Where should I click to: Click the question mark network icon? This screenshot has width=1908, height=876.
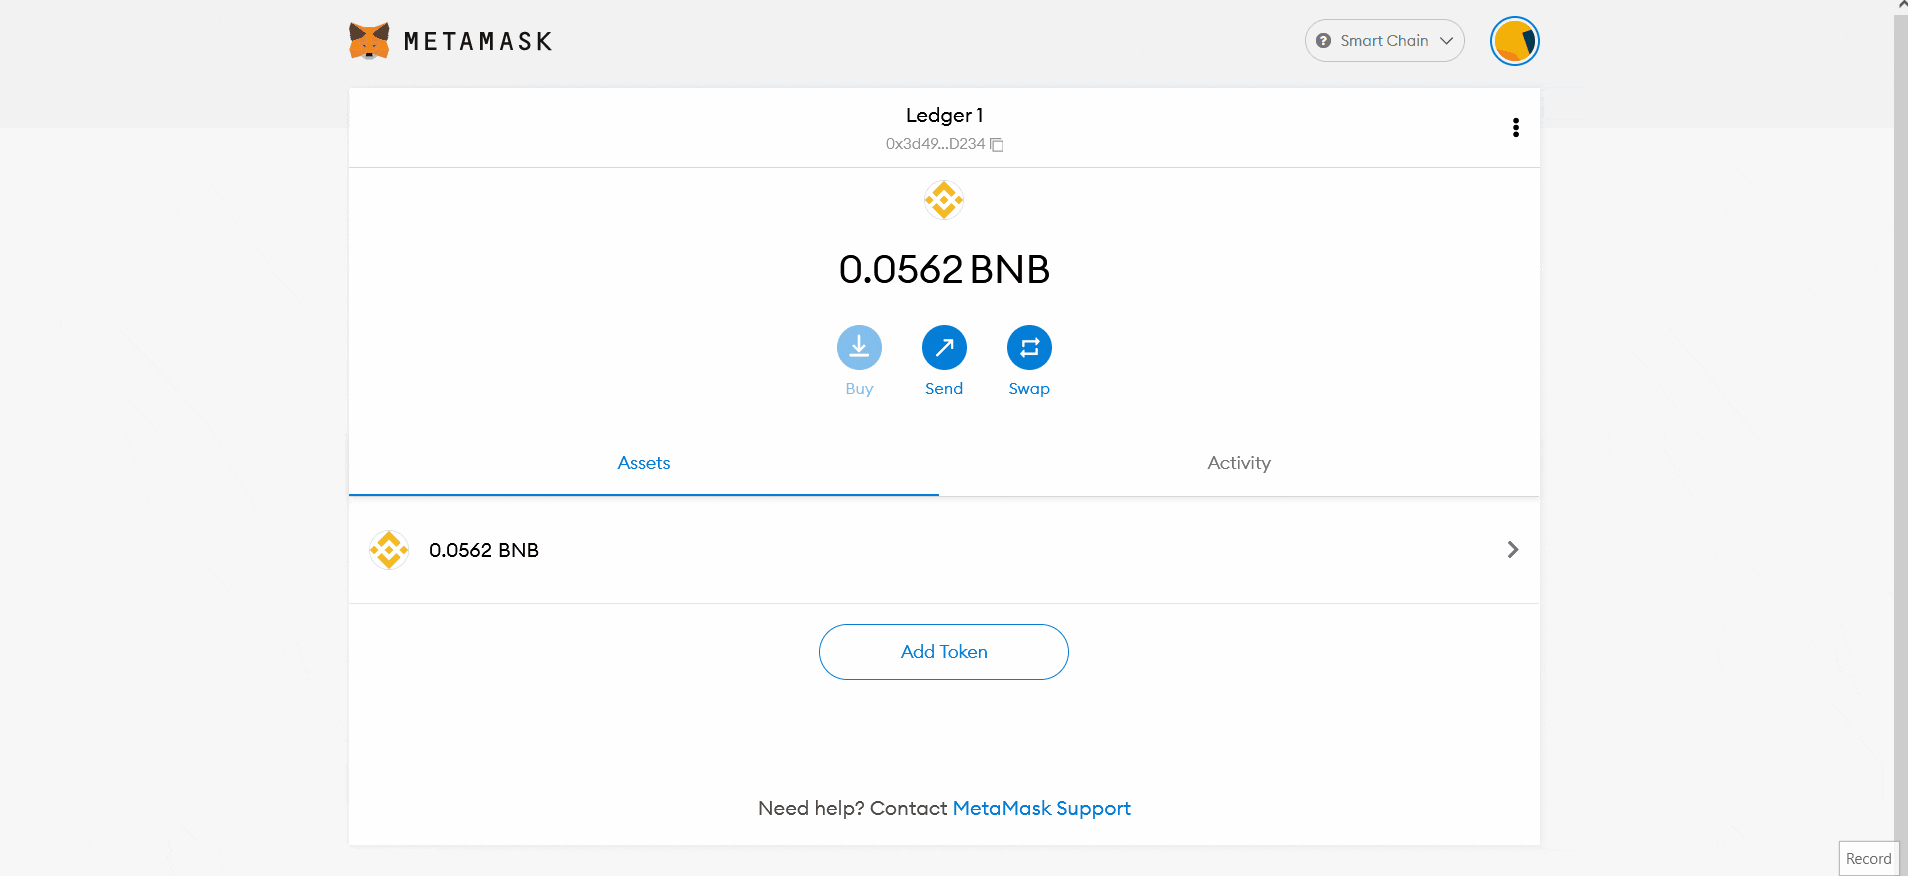1323,41
